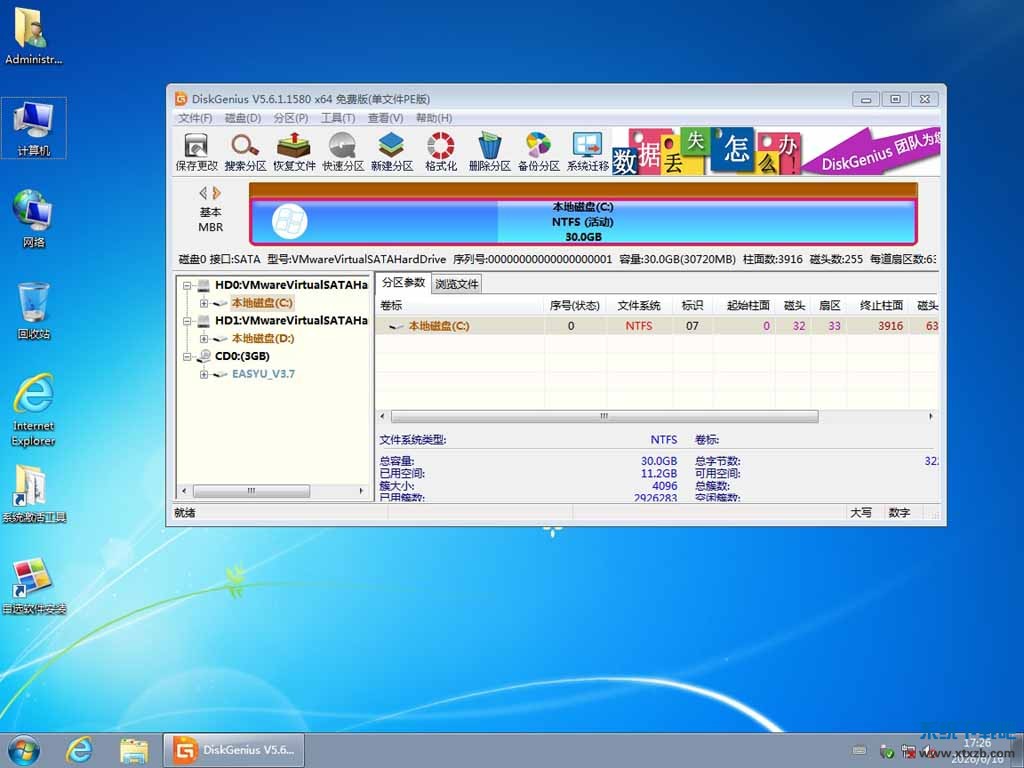Open 自选软件安装 desktop shortcut
The height and width of the screenshot is (768, 1024).
tap(33, 586)
